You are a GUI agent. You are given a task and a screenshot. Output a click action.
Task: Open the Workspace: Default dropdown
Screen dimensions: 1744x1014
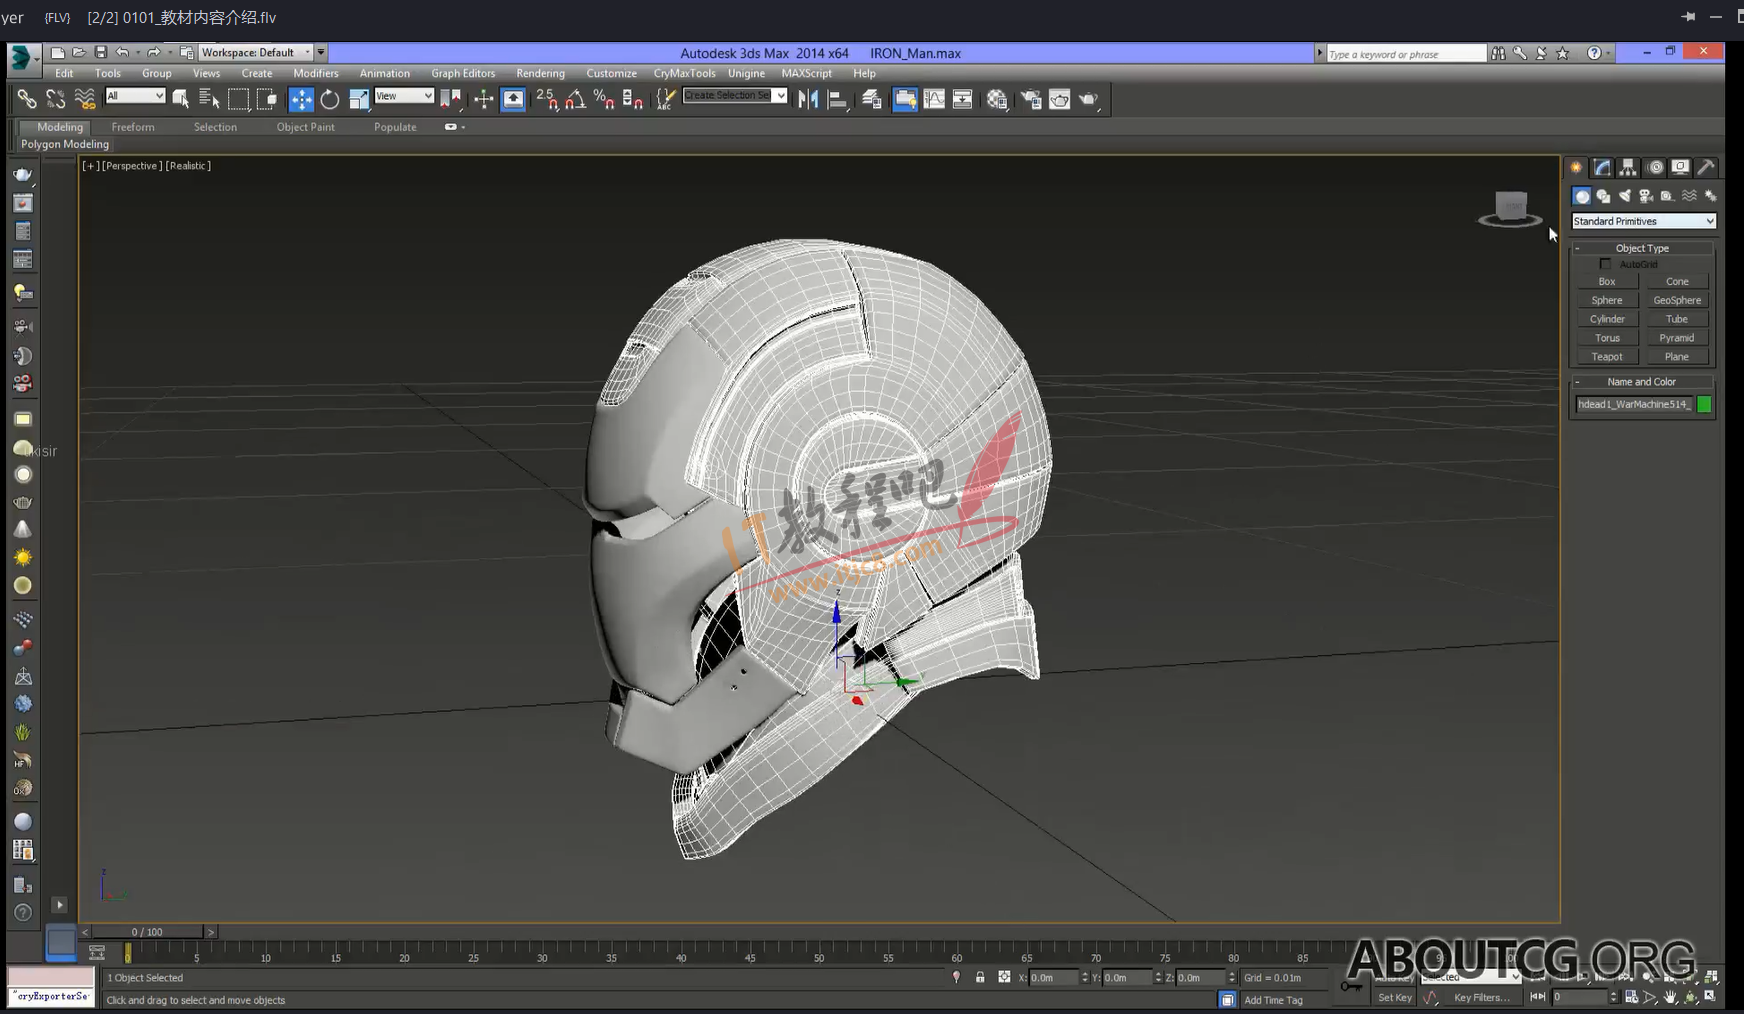coord(255,52)
